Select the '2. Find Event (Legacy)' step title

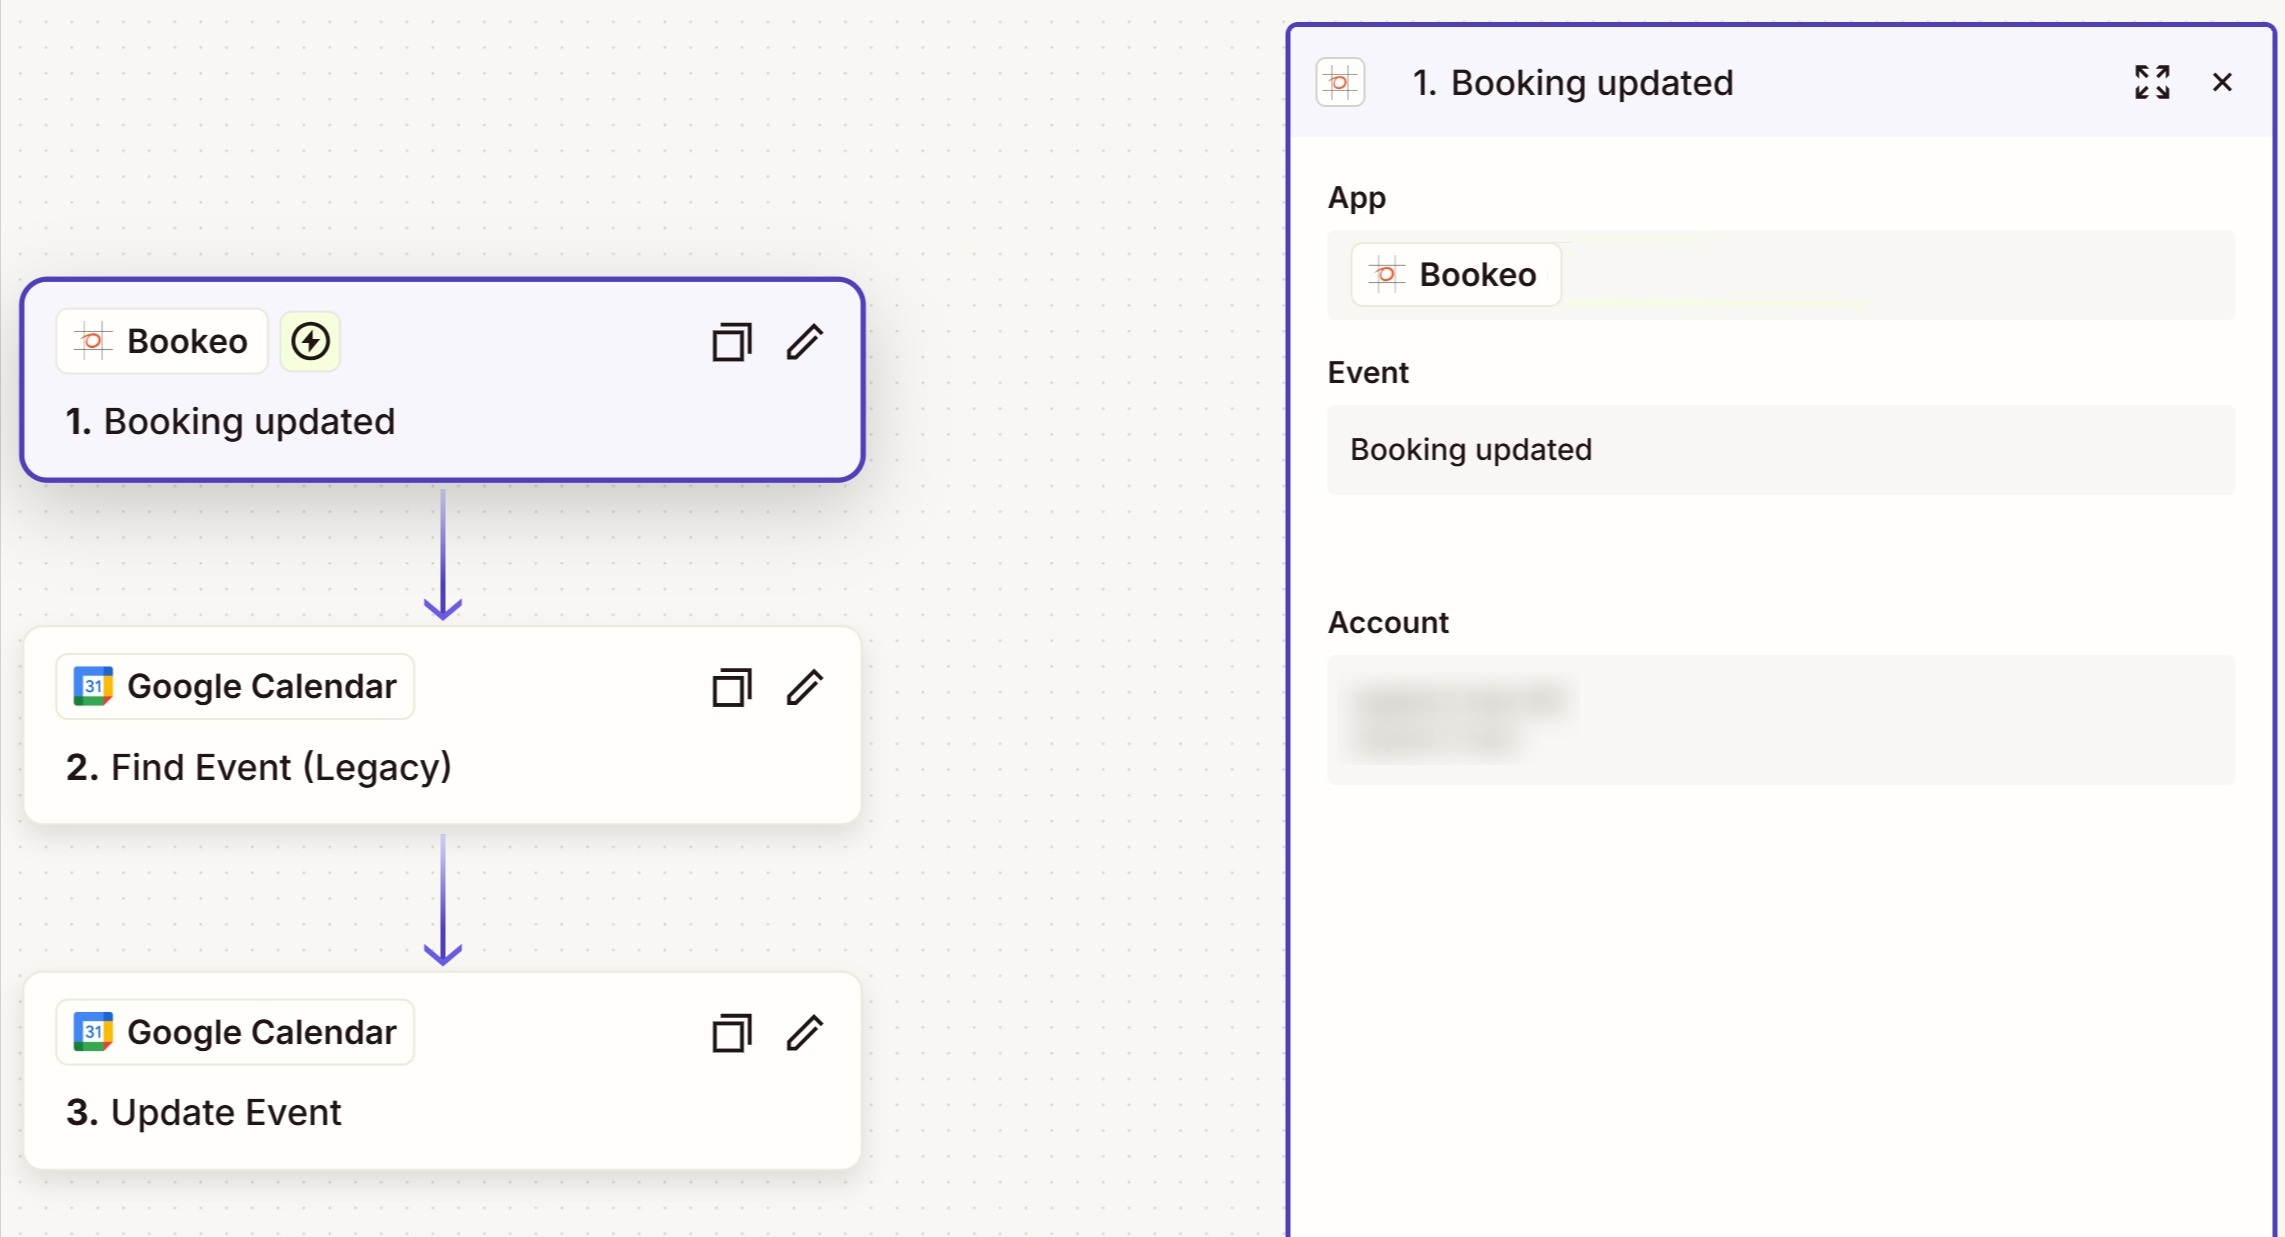(x=259, y=768)
